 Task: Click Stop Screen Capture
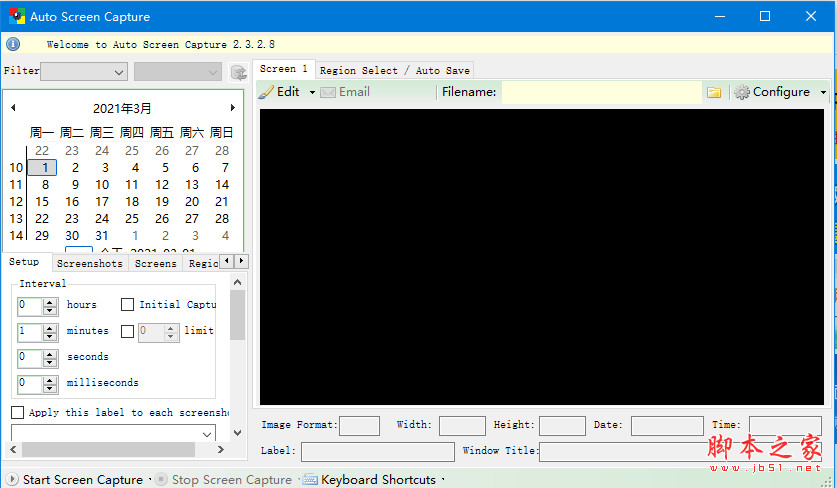click(x=224, y=479)
